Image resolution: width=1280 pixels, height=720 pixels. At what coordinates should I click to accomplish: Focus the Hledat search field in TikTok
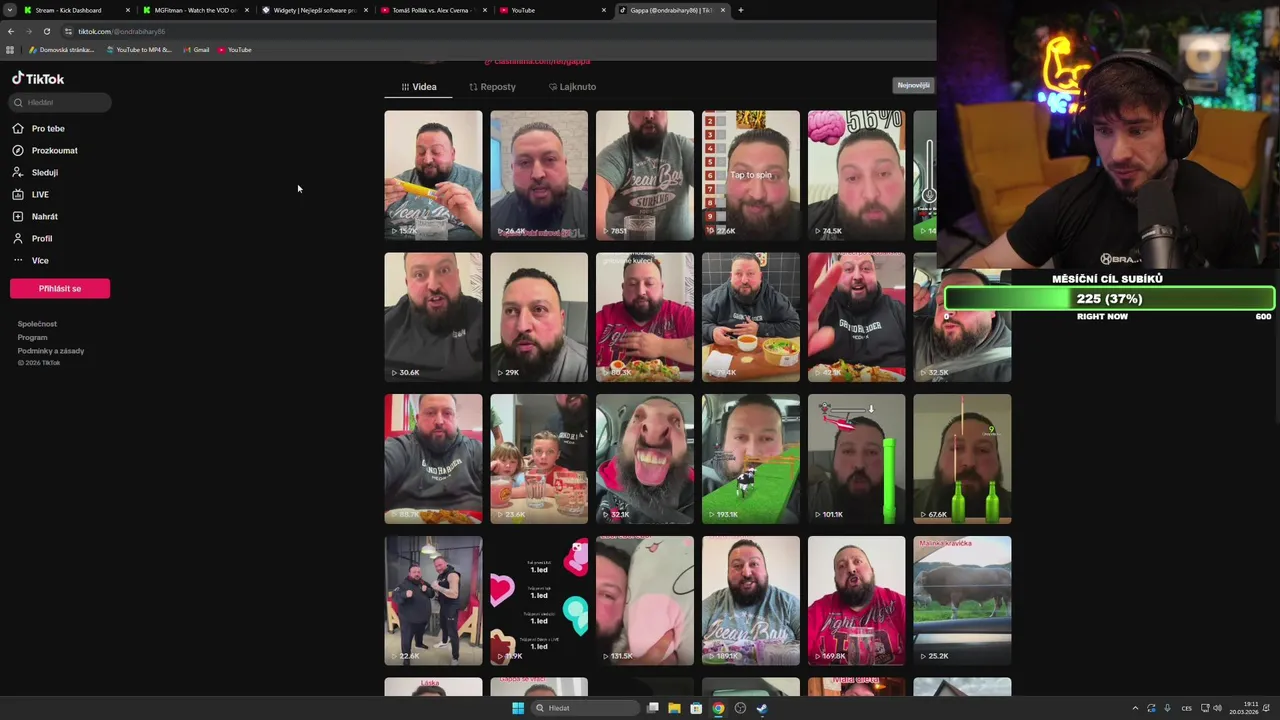[60, 102]
